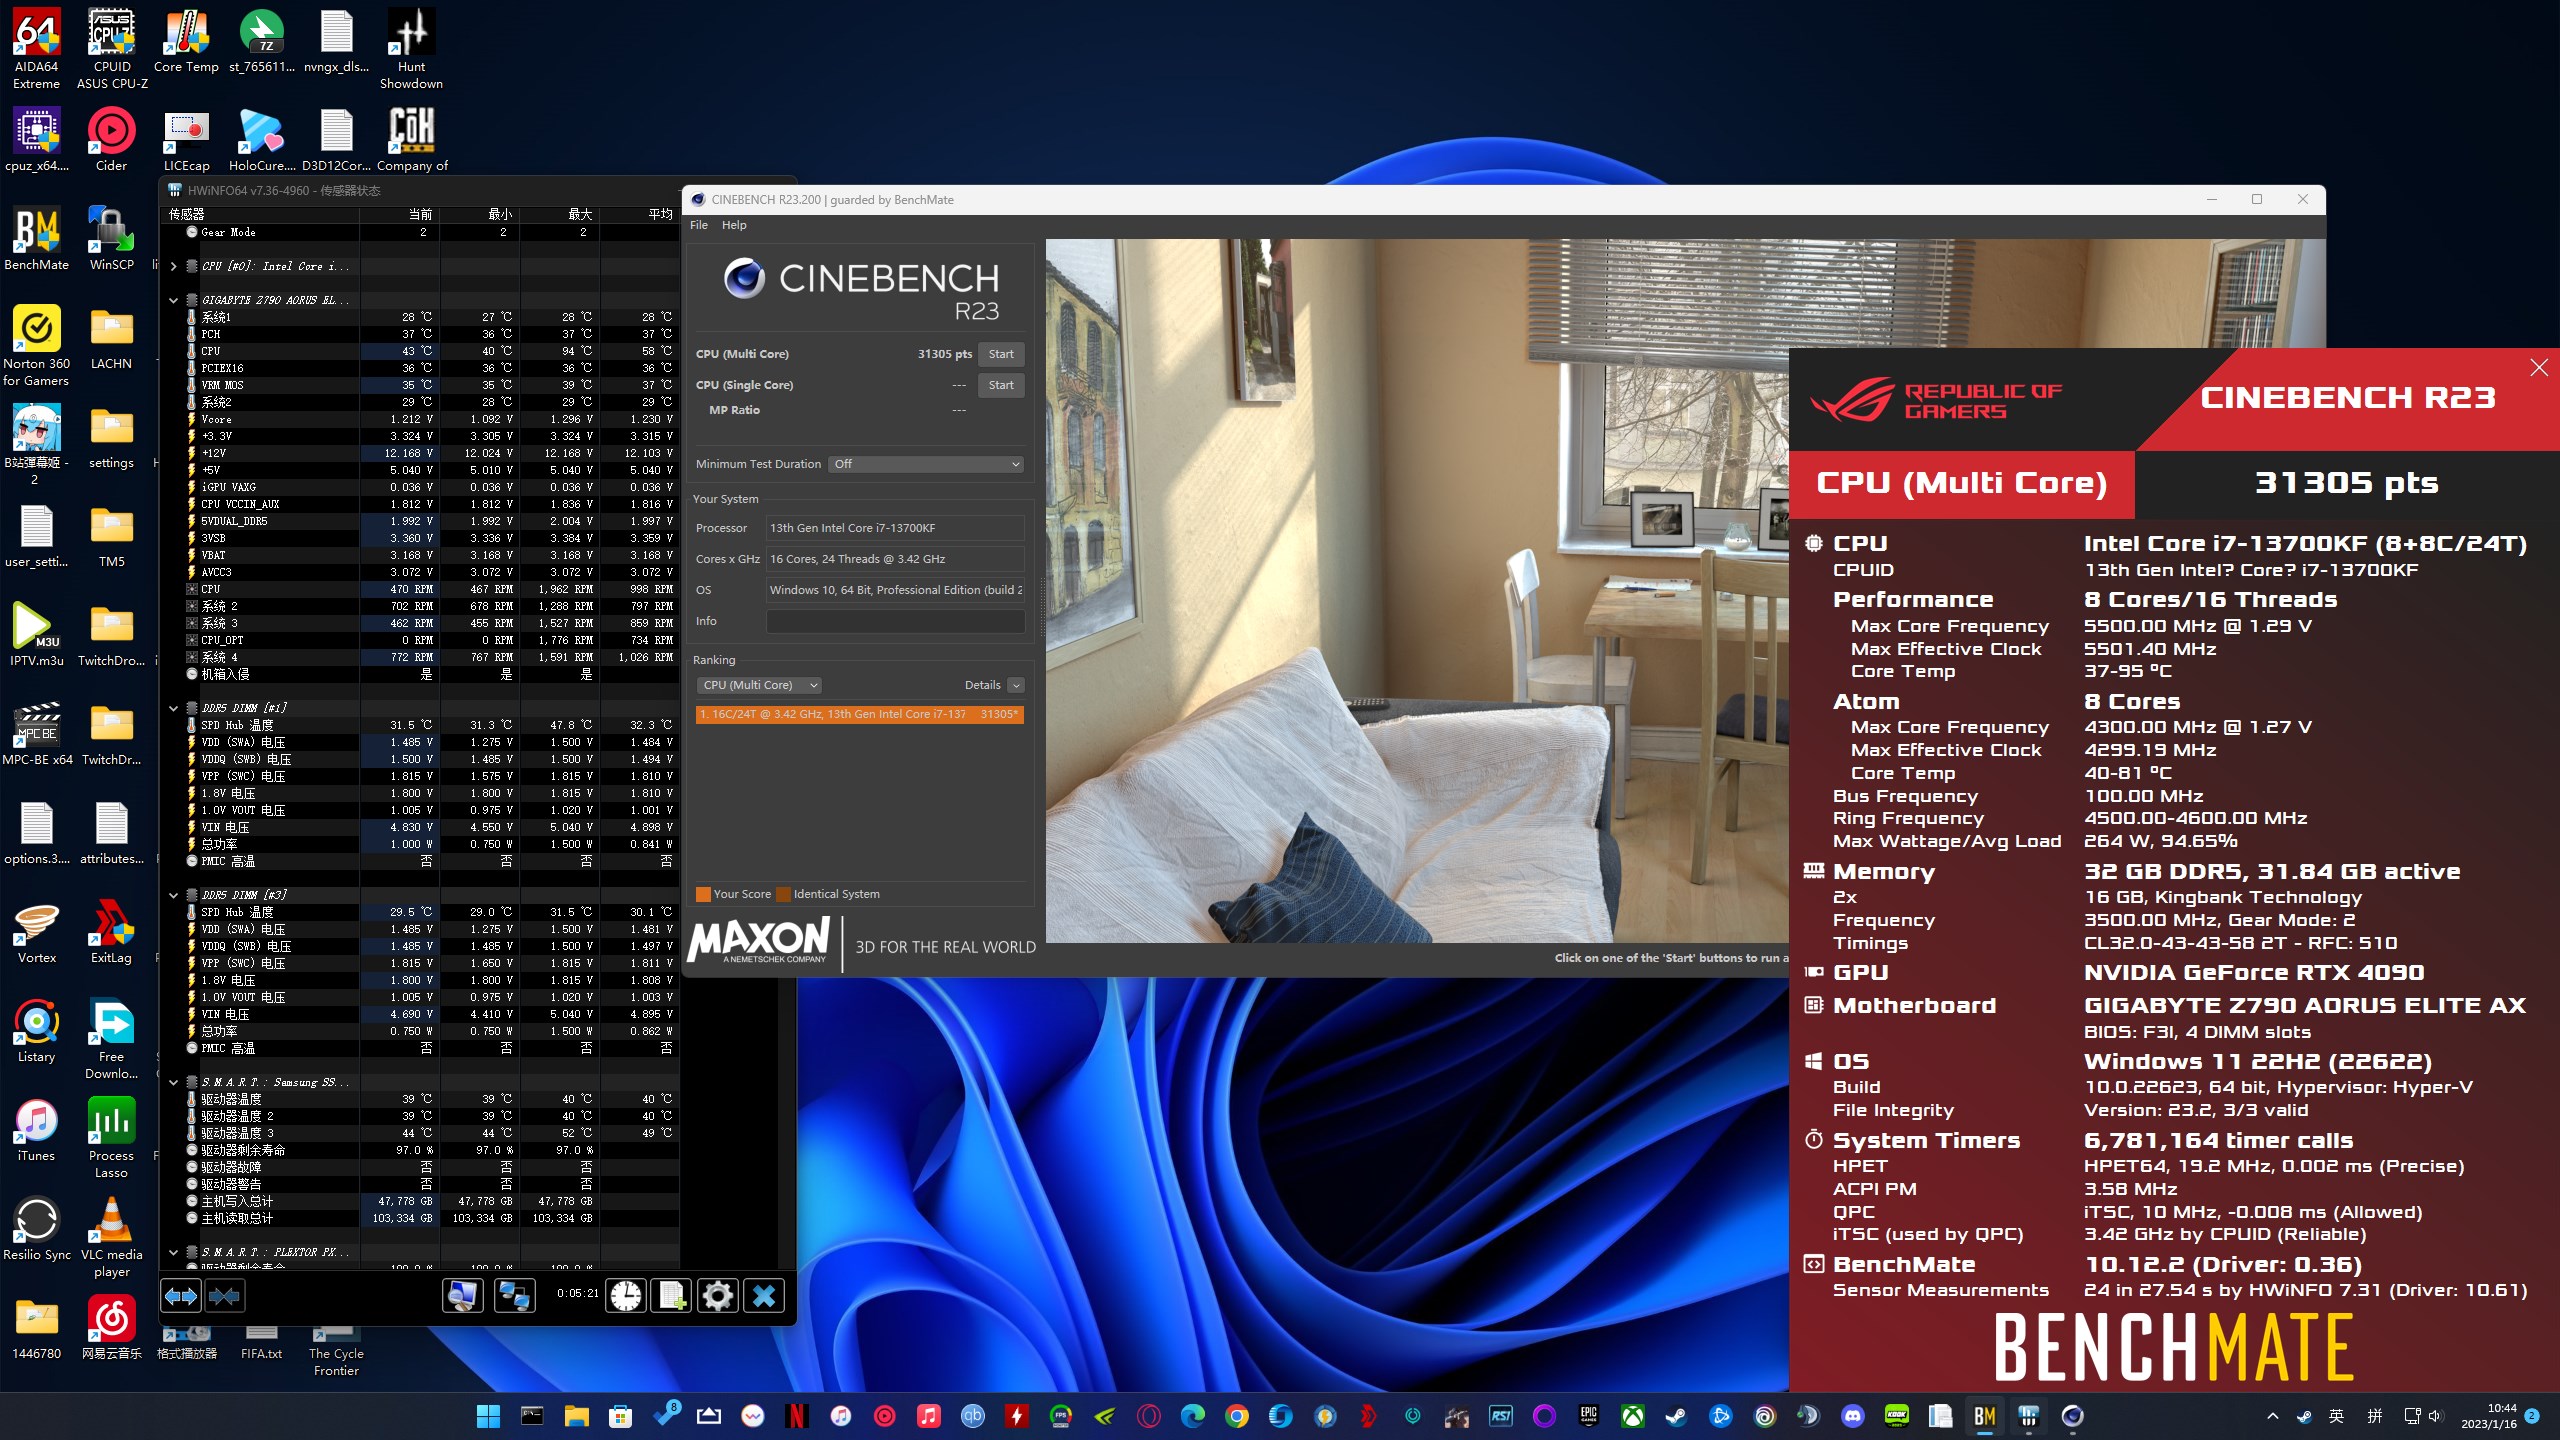
Task: Open ranking Details dropdown arrow
Action: [x=1016, y=685]
